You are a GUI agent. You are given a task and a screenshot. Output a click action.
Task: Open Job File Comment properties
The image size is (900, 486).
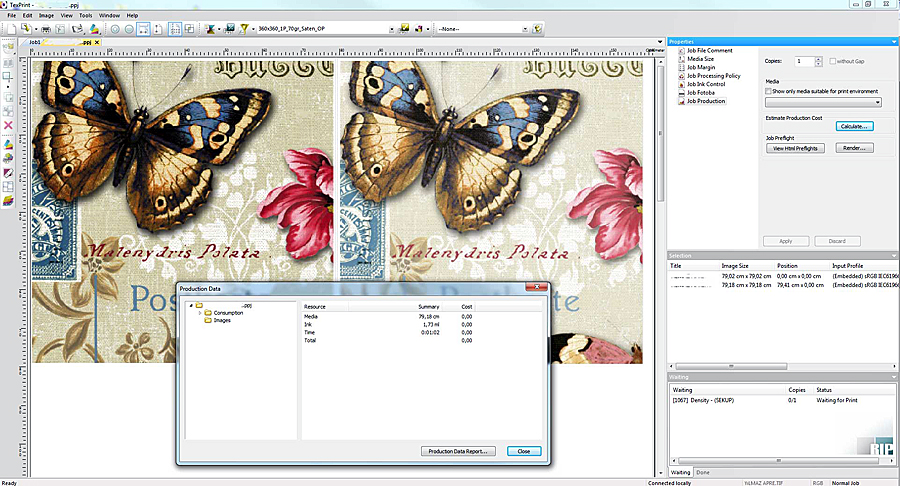709,50
